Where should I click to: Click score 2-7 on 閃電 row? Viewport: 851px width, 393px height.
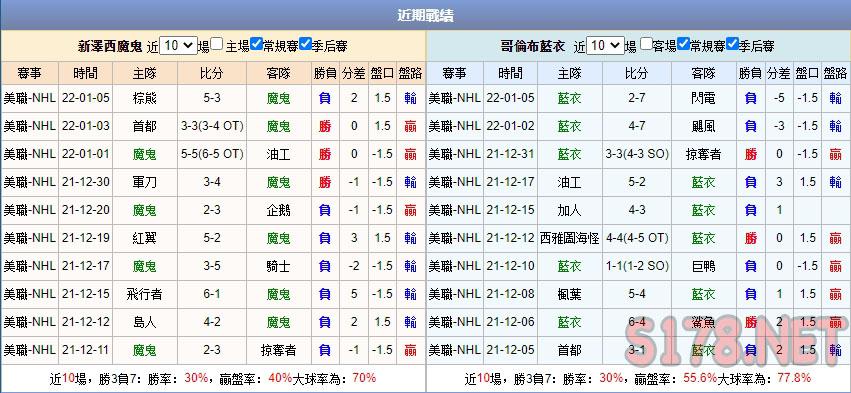637,98
